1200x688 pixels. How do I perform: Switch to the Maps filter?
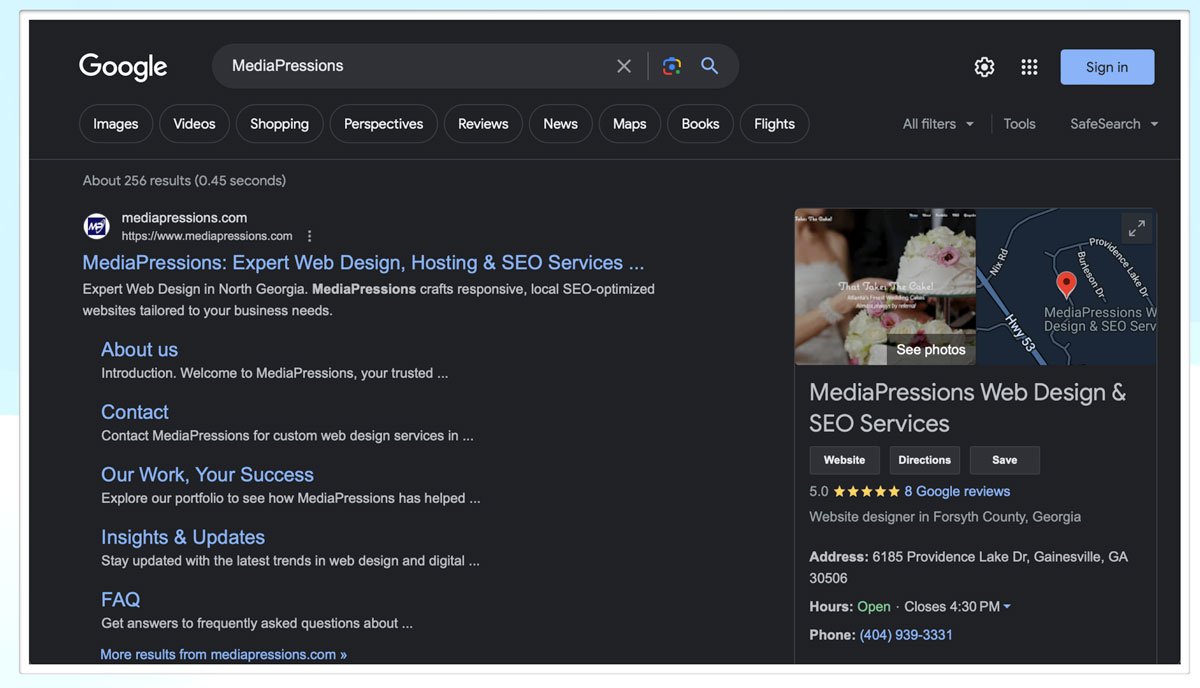[x=629, y=124]
